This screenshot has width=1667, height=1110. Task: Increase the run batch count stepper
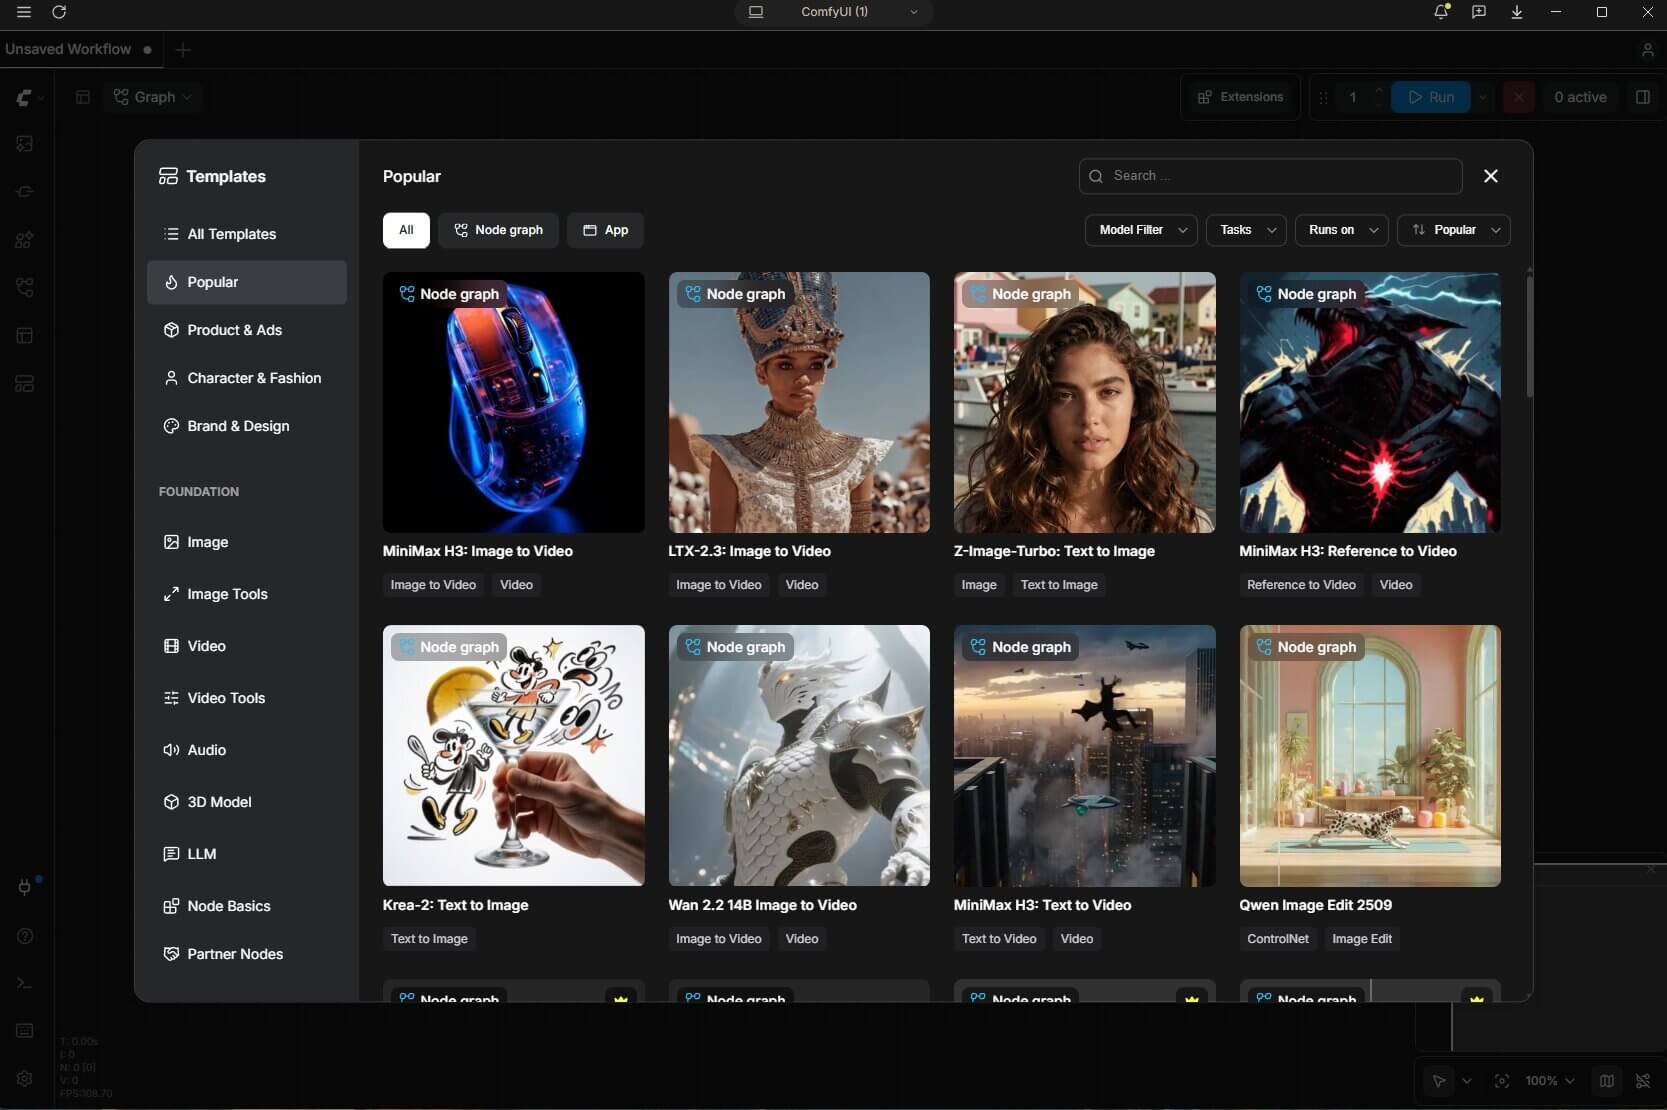pyautogui.click(x=1379, y=90)
